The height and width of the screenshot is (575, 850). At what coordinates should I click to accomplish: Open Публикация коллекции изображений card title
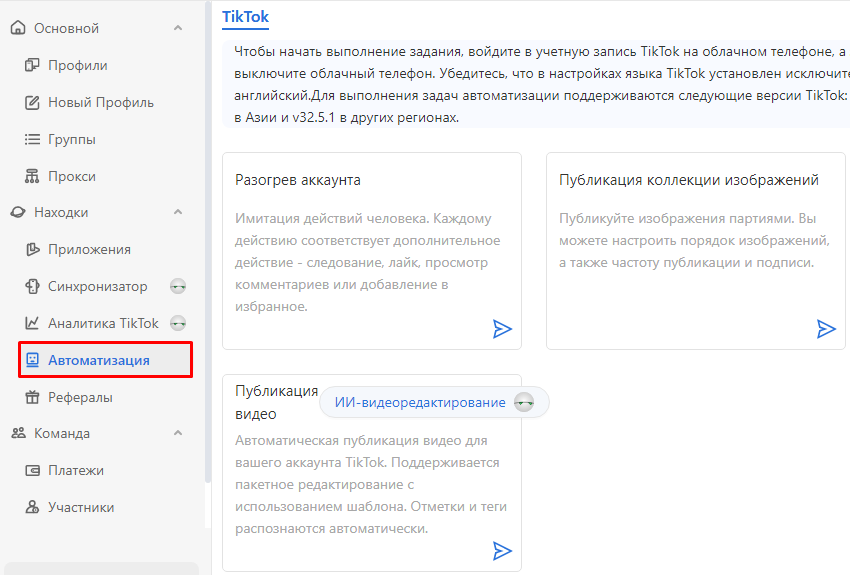coord(688,180)
